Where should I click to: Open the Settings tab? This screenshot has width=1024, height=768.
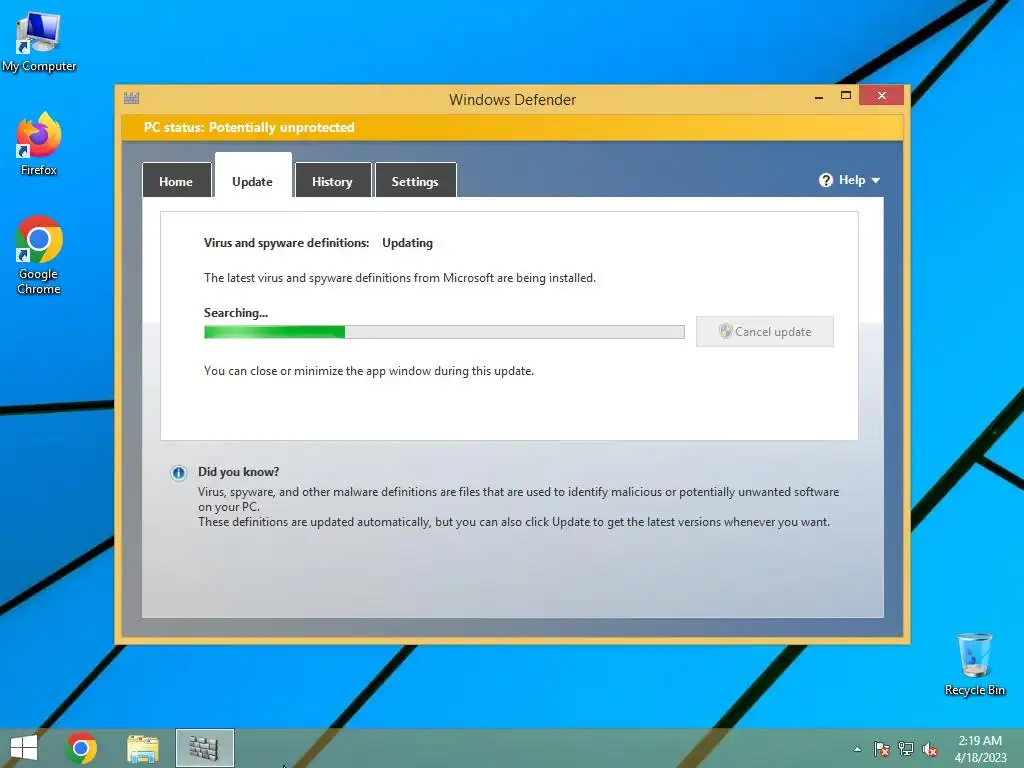click(x=415, y=180)
